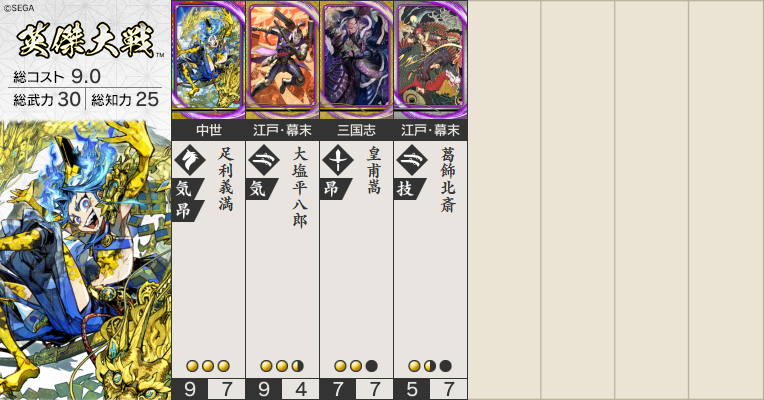Open the 大塩平八郎 card thumbnail
Image resolution: width=764 pixels, height=400 pixels.
pos(283,59)
